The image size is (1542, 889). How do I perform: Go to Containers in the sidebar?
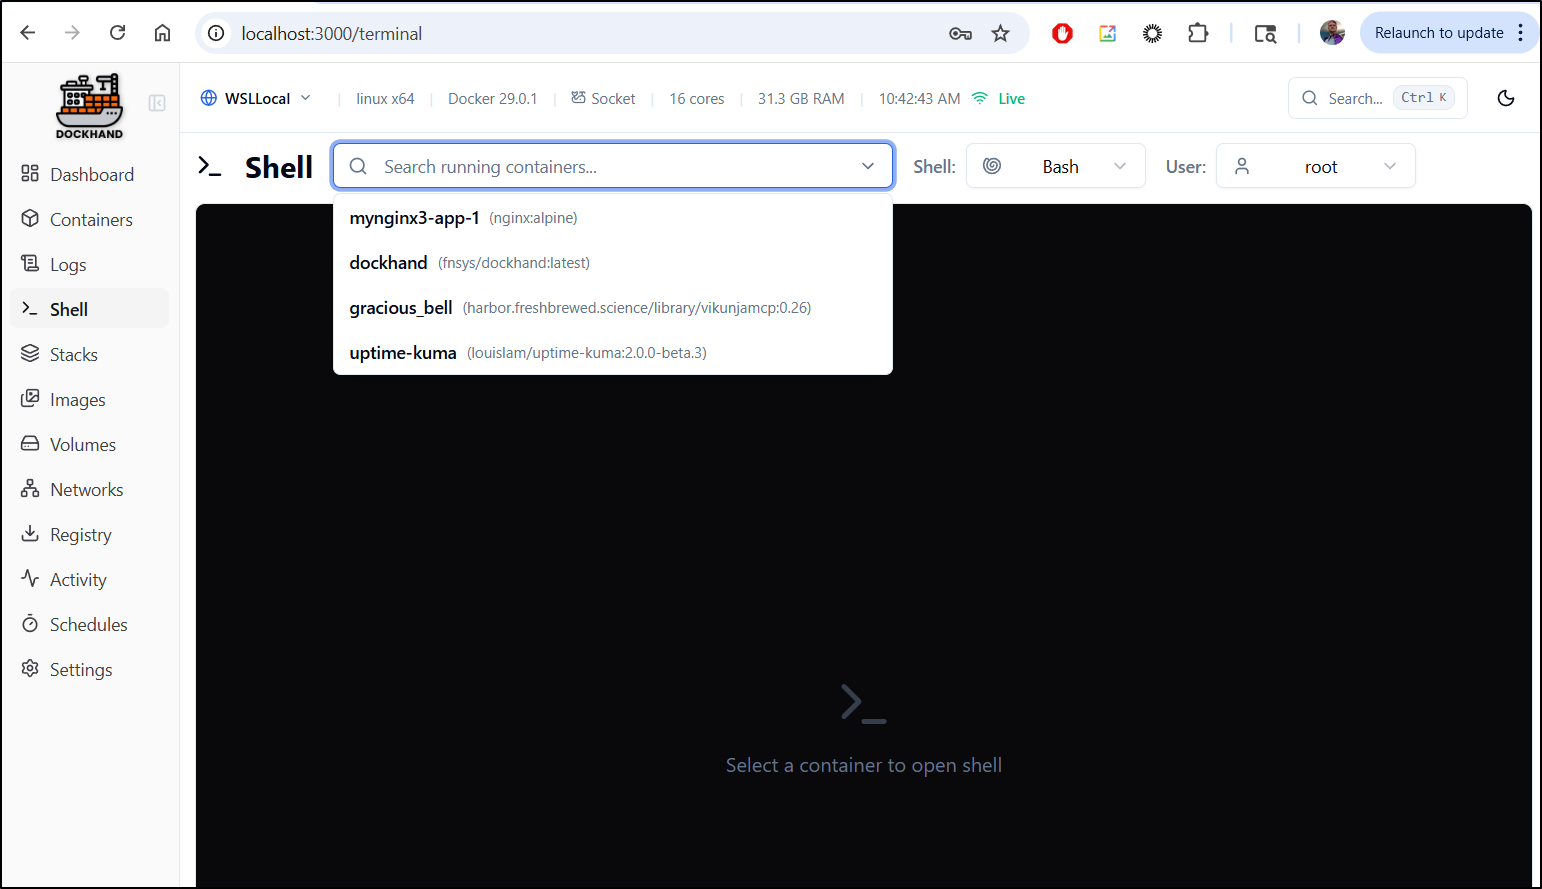(x=90, y=220)
